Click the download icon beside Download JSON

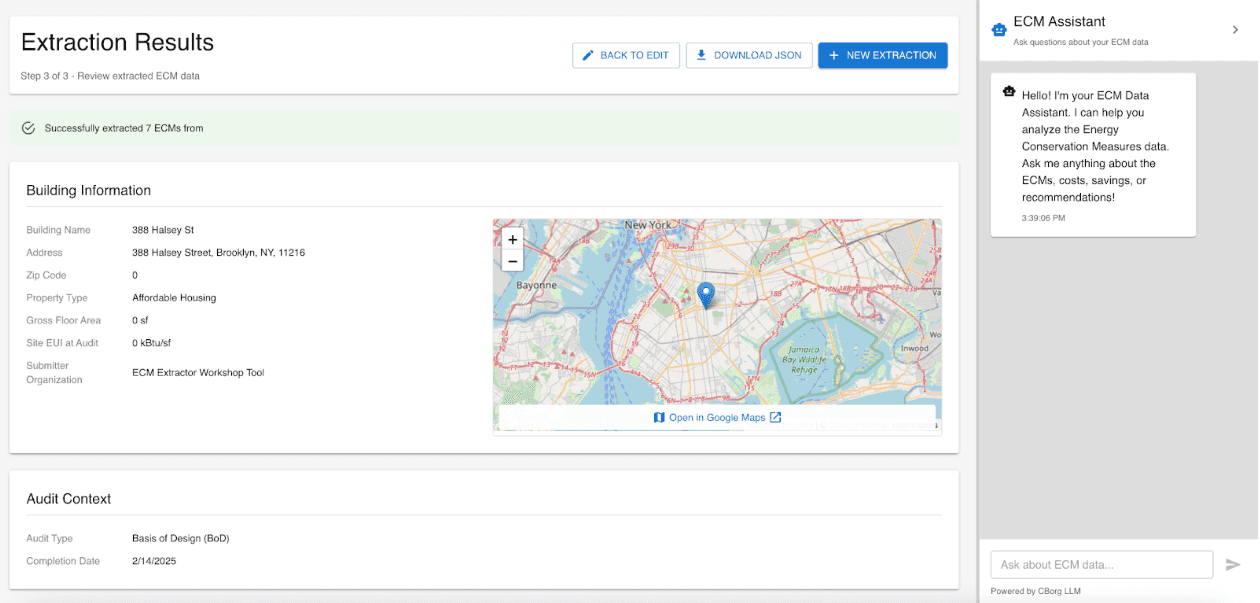coord(703,55)
